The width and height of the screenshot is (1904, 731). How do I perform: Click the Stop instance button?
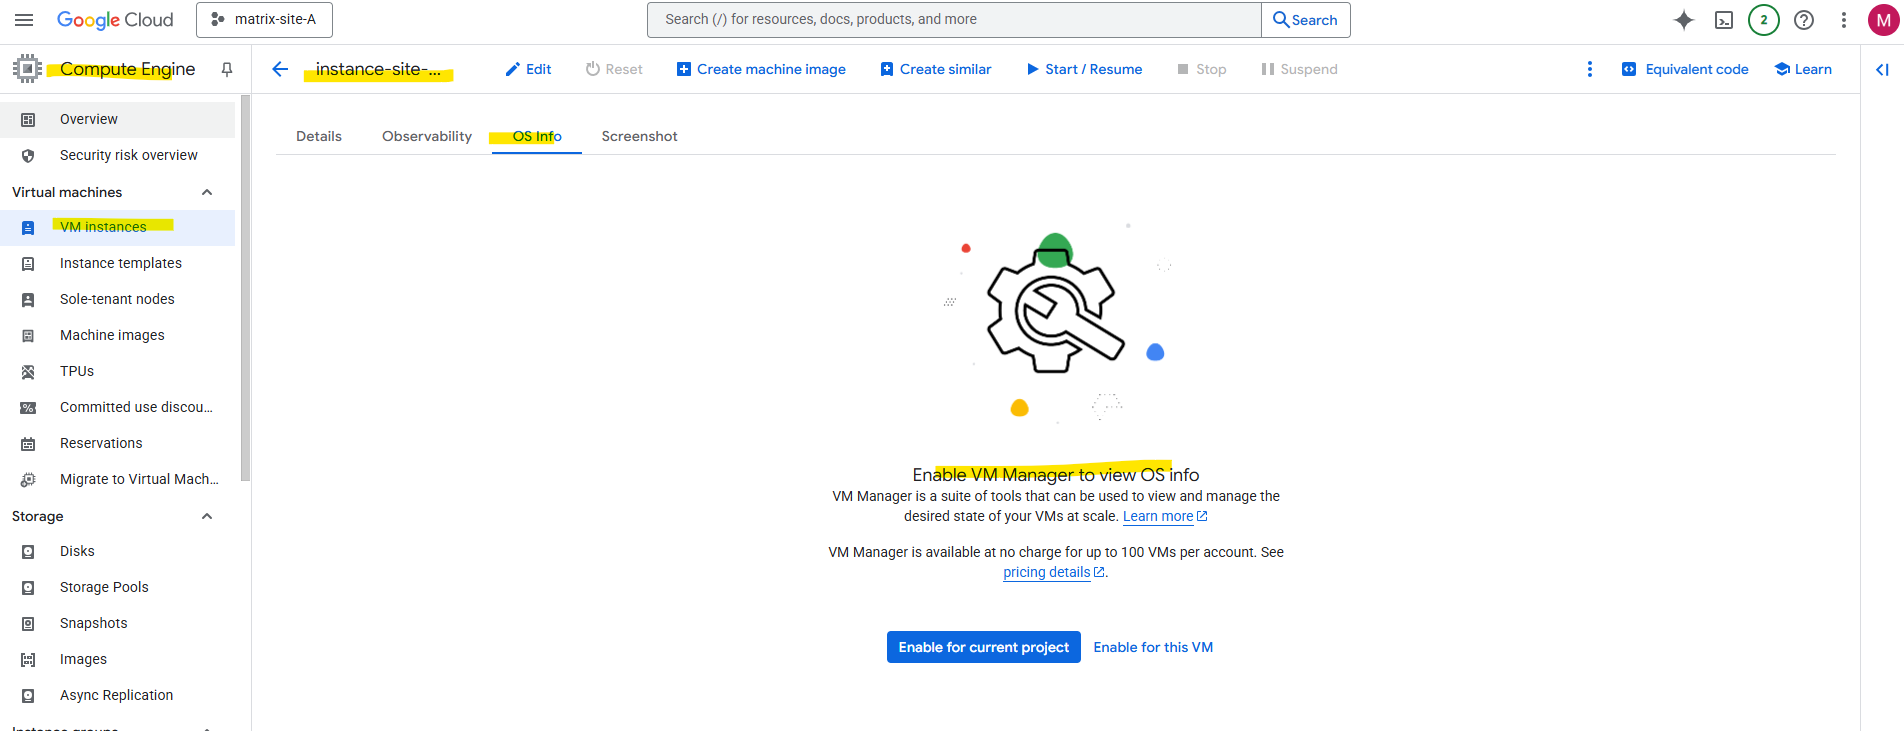(1202, 69)
